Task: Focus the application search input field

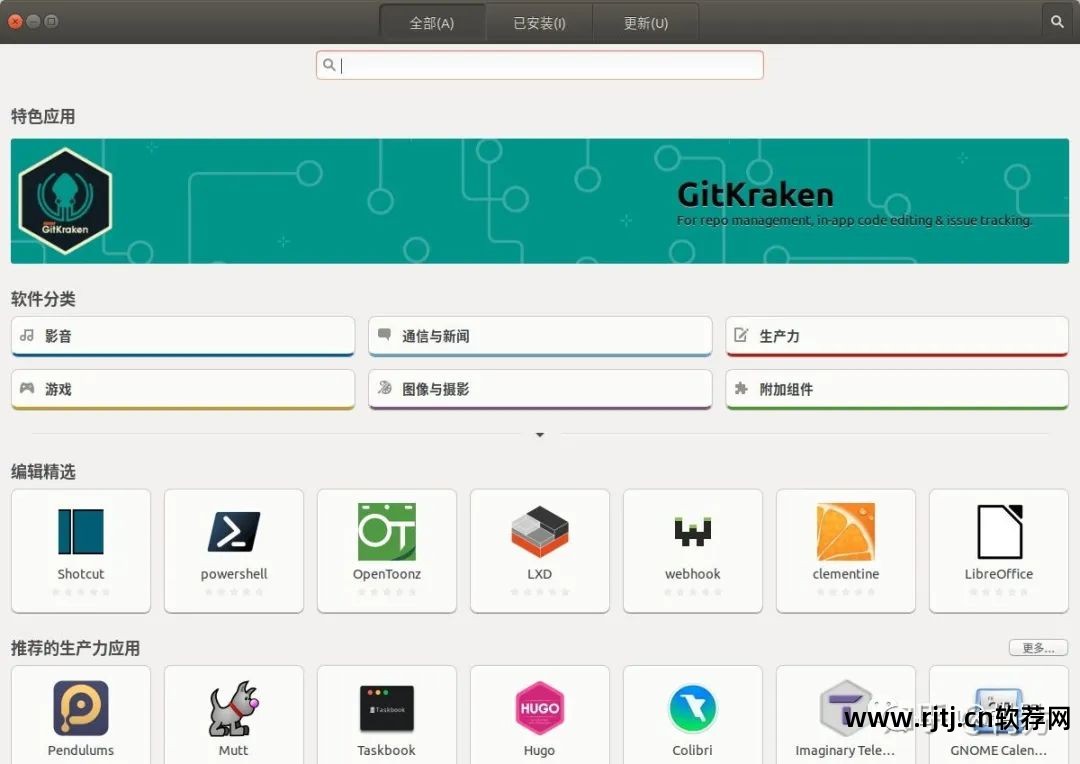Action: [539, 65]
